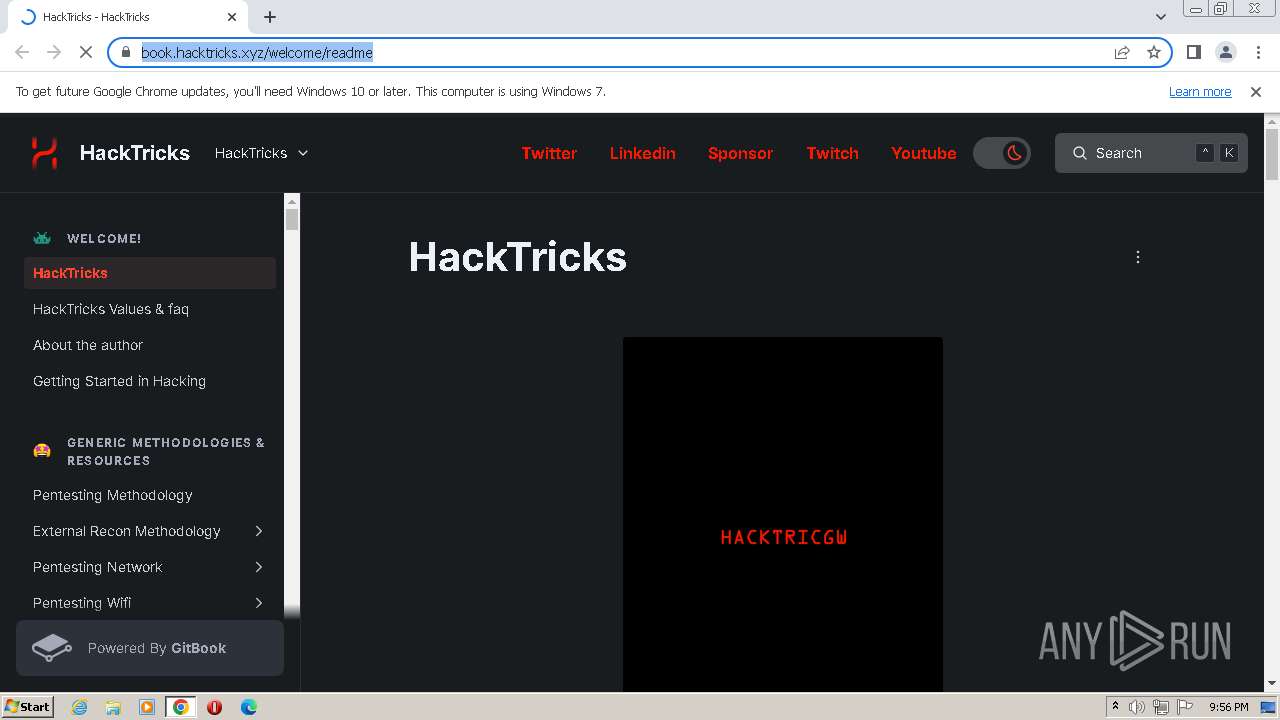This screenshot has width=1280, height=720.
Task: Click the HackTricks brand name in header
Action: point(135,153)
